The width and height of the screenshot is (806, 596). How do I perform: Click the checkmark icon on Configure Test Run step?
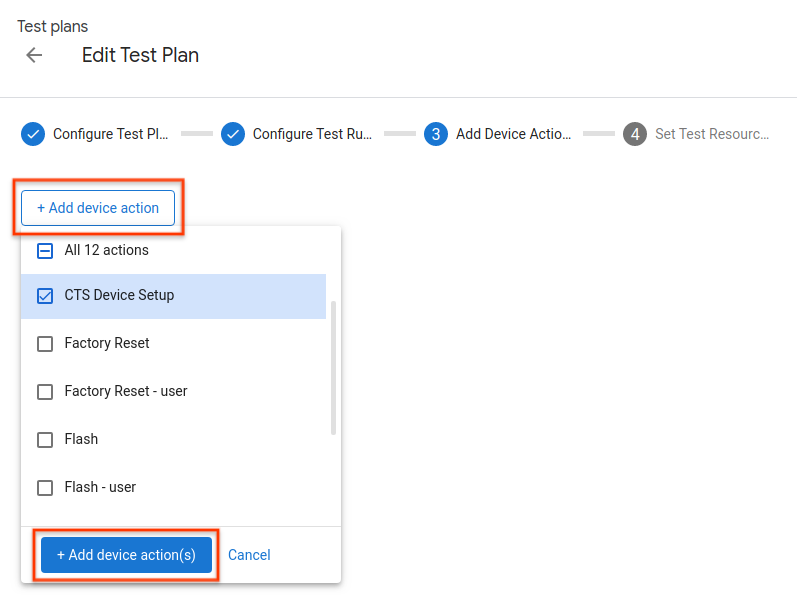[x=232, y=133]
